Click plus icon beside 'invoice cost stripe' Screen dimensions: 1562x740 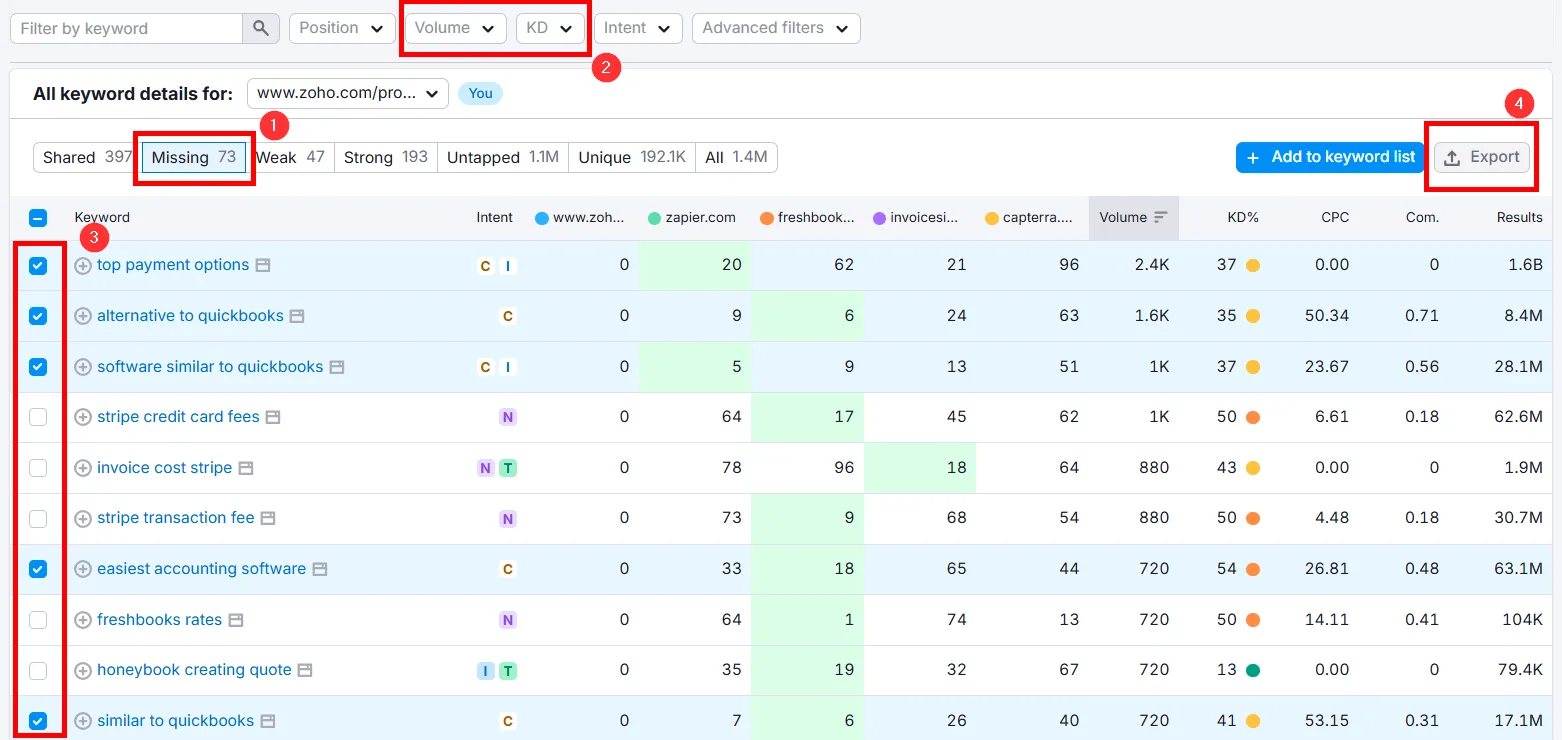click(x=83, y=468)
